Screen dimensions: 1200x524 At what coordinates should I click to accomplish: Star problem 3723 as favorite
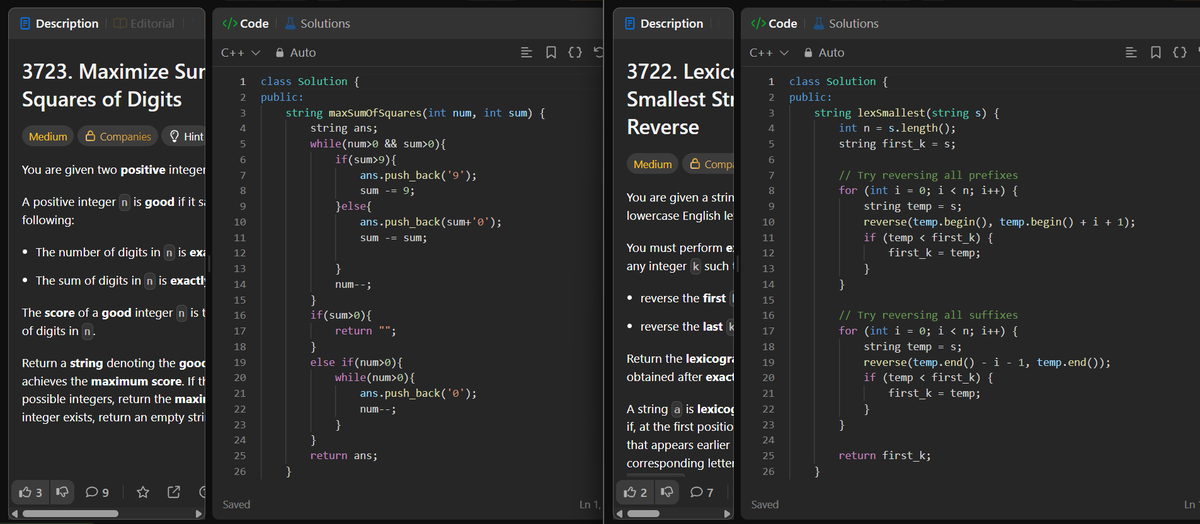point(144,492)
